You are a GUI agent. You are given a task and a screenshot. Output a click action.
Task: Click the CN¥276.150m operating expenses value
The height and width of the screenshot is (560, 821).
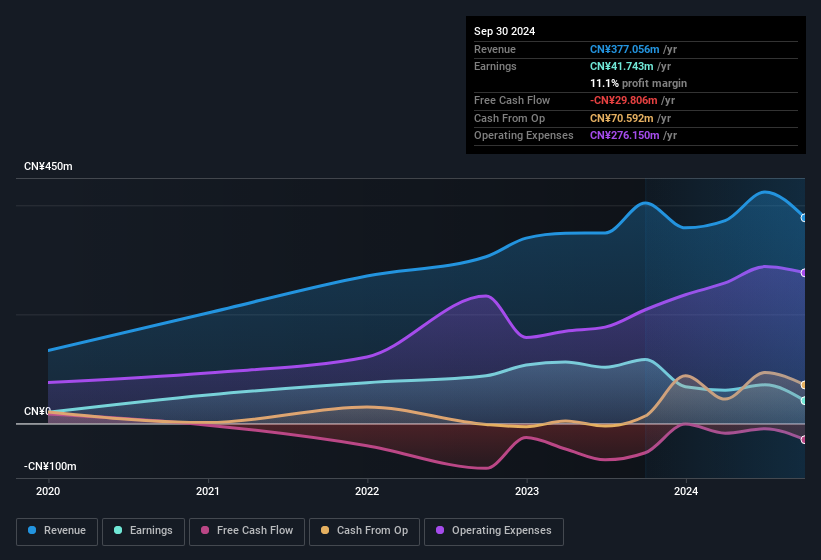(625, 135)
